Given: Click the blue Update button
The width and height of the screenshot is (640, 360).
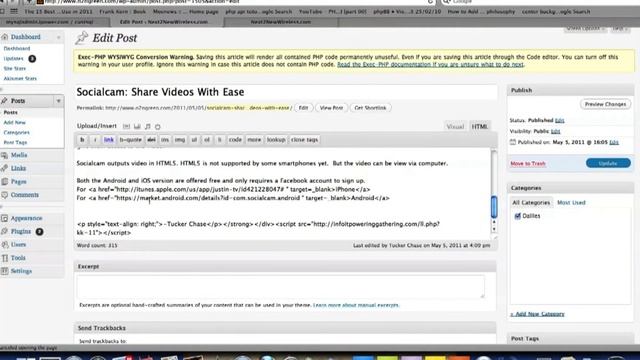Looking at the screenshot, I should pyautogui.click(x=608, y=163).
